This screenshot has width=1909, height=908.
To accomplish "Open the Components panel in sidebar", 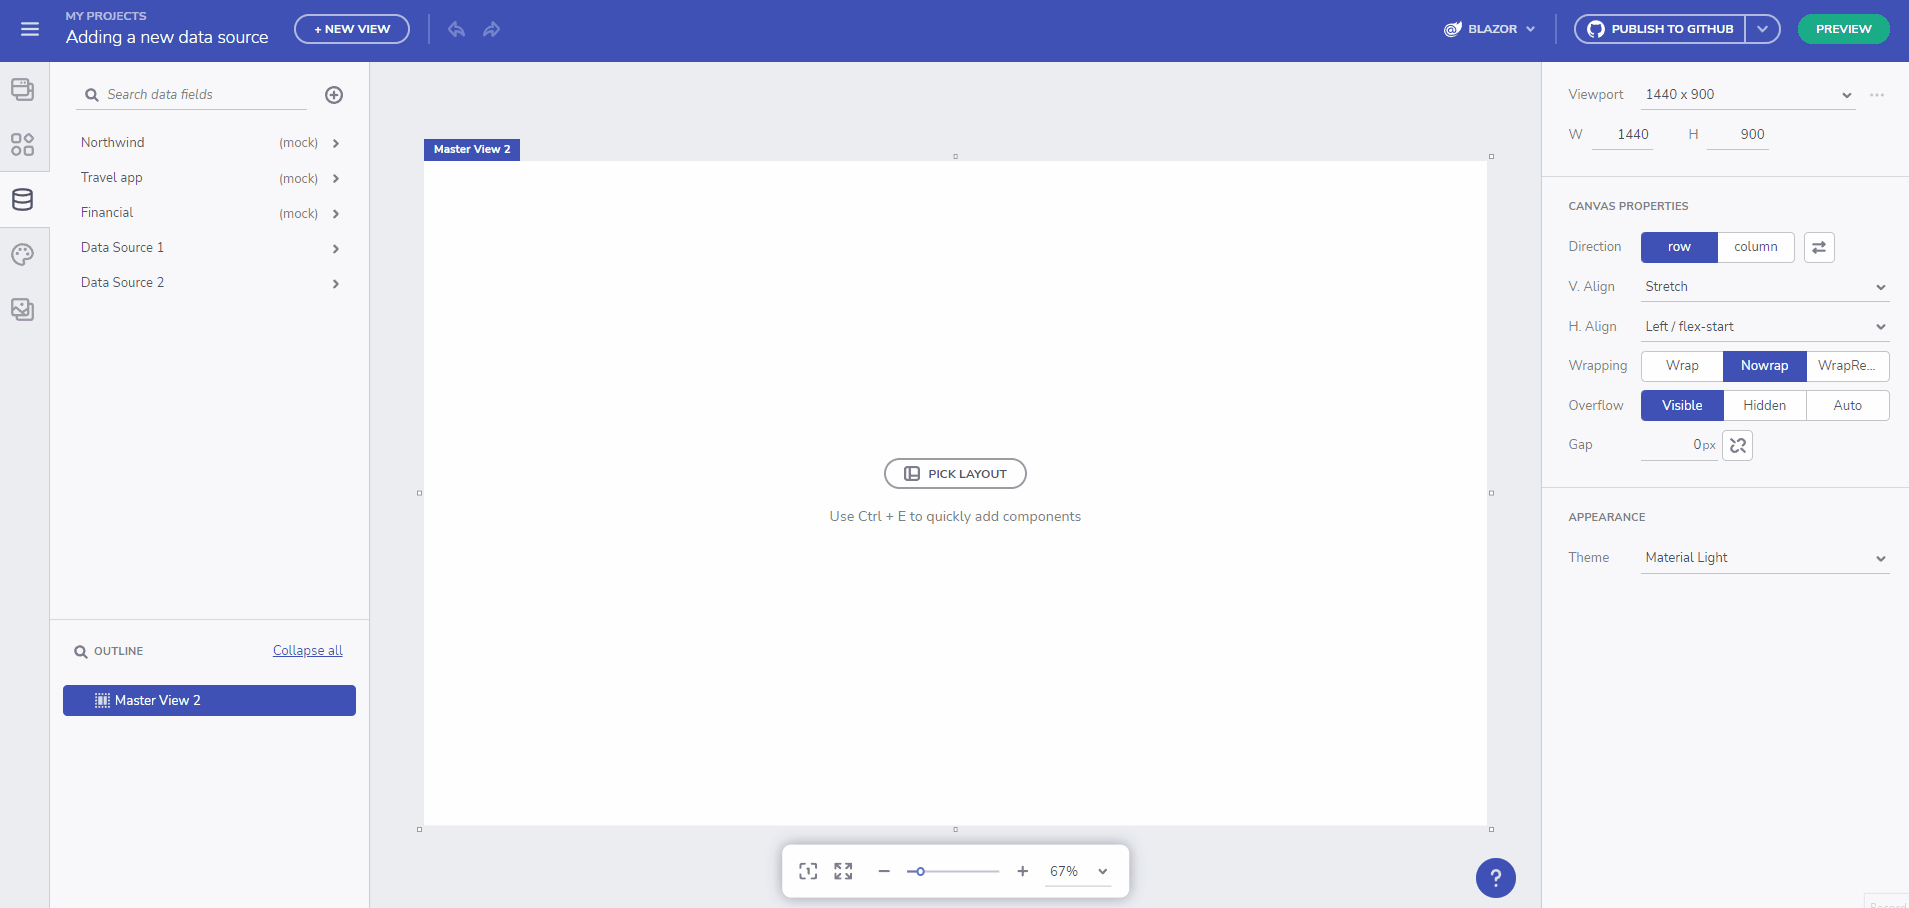I will click(x=22, y=145).
